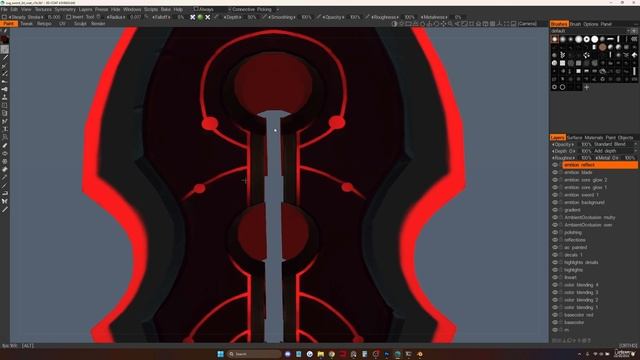Toggle visibility of the gradient layer
Image resolution: width=640 pixels, height=360 pixels.
[x=555, y=210]
